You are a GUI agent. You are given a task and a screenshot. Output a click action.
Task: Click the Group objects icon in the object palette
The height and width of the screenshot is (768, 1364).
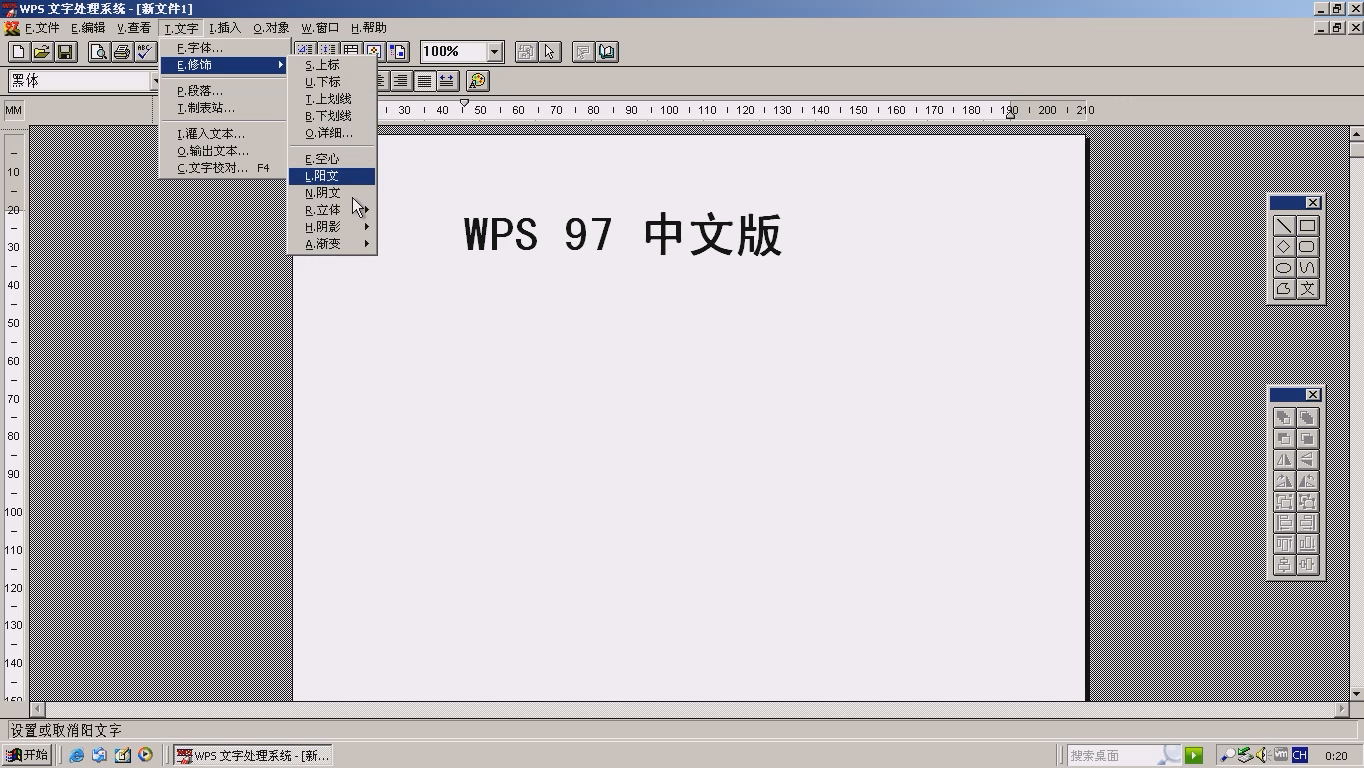pyautogui.click(x=1284, y=502)
